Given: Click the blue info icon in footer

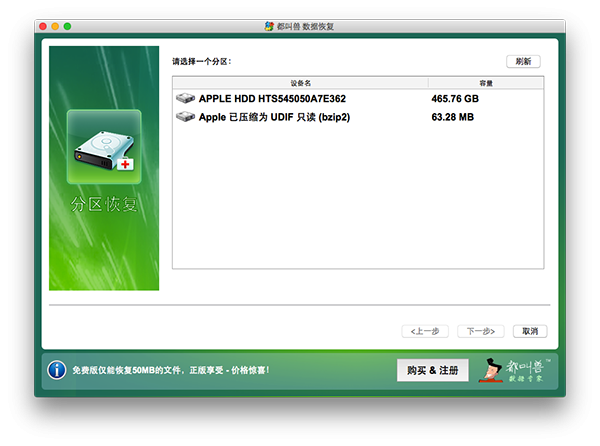Looking at the screenshot, I should tap(57, 370).
